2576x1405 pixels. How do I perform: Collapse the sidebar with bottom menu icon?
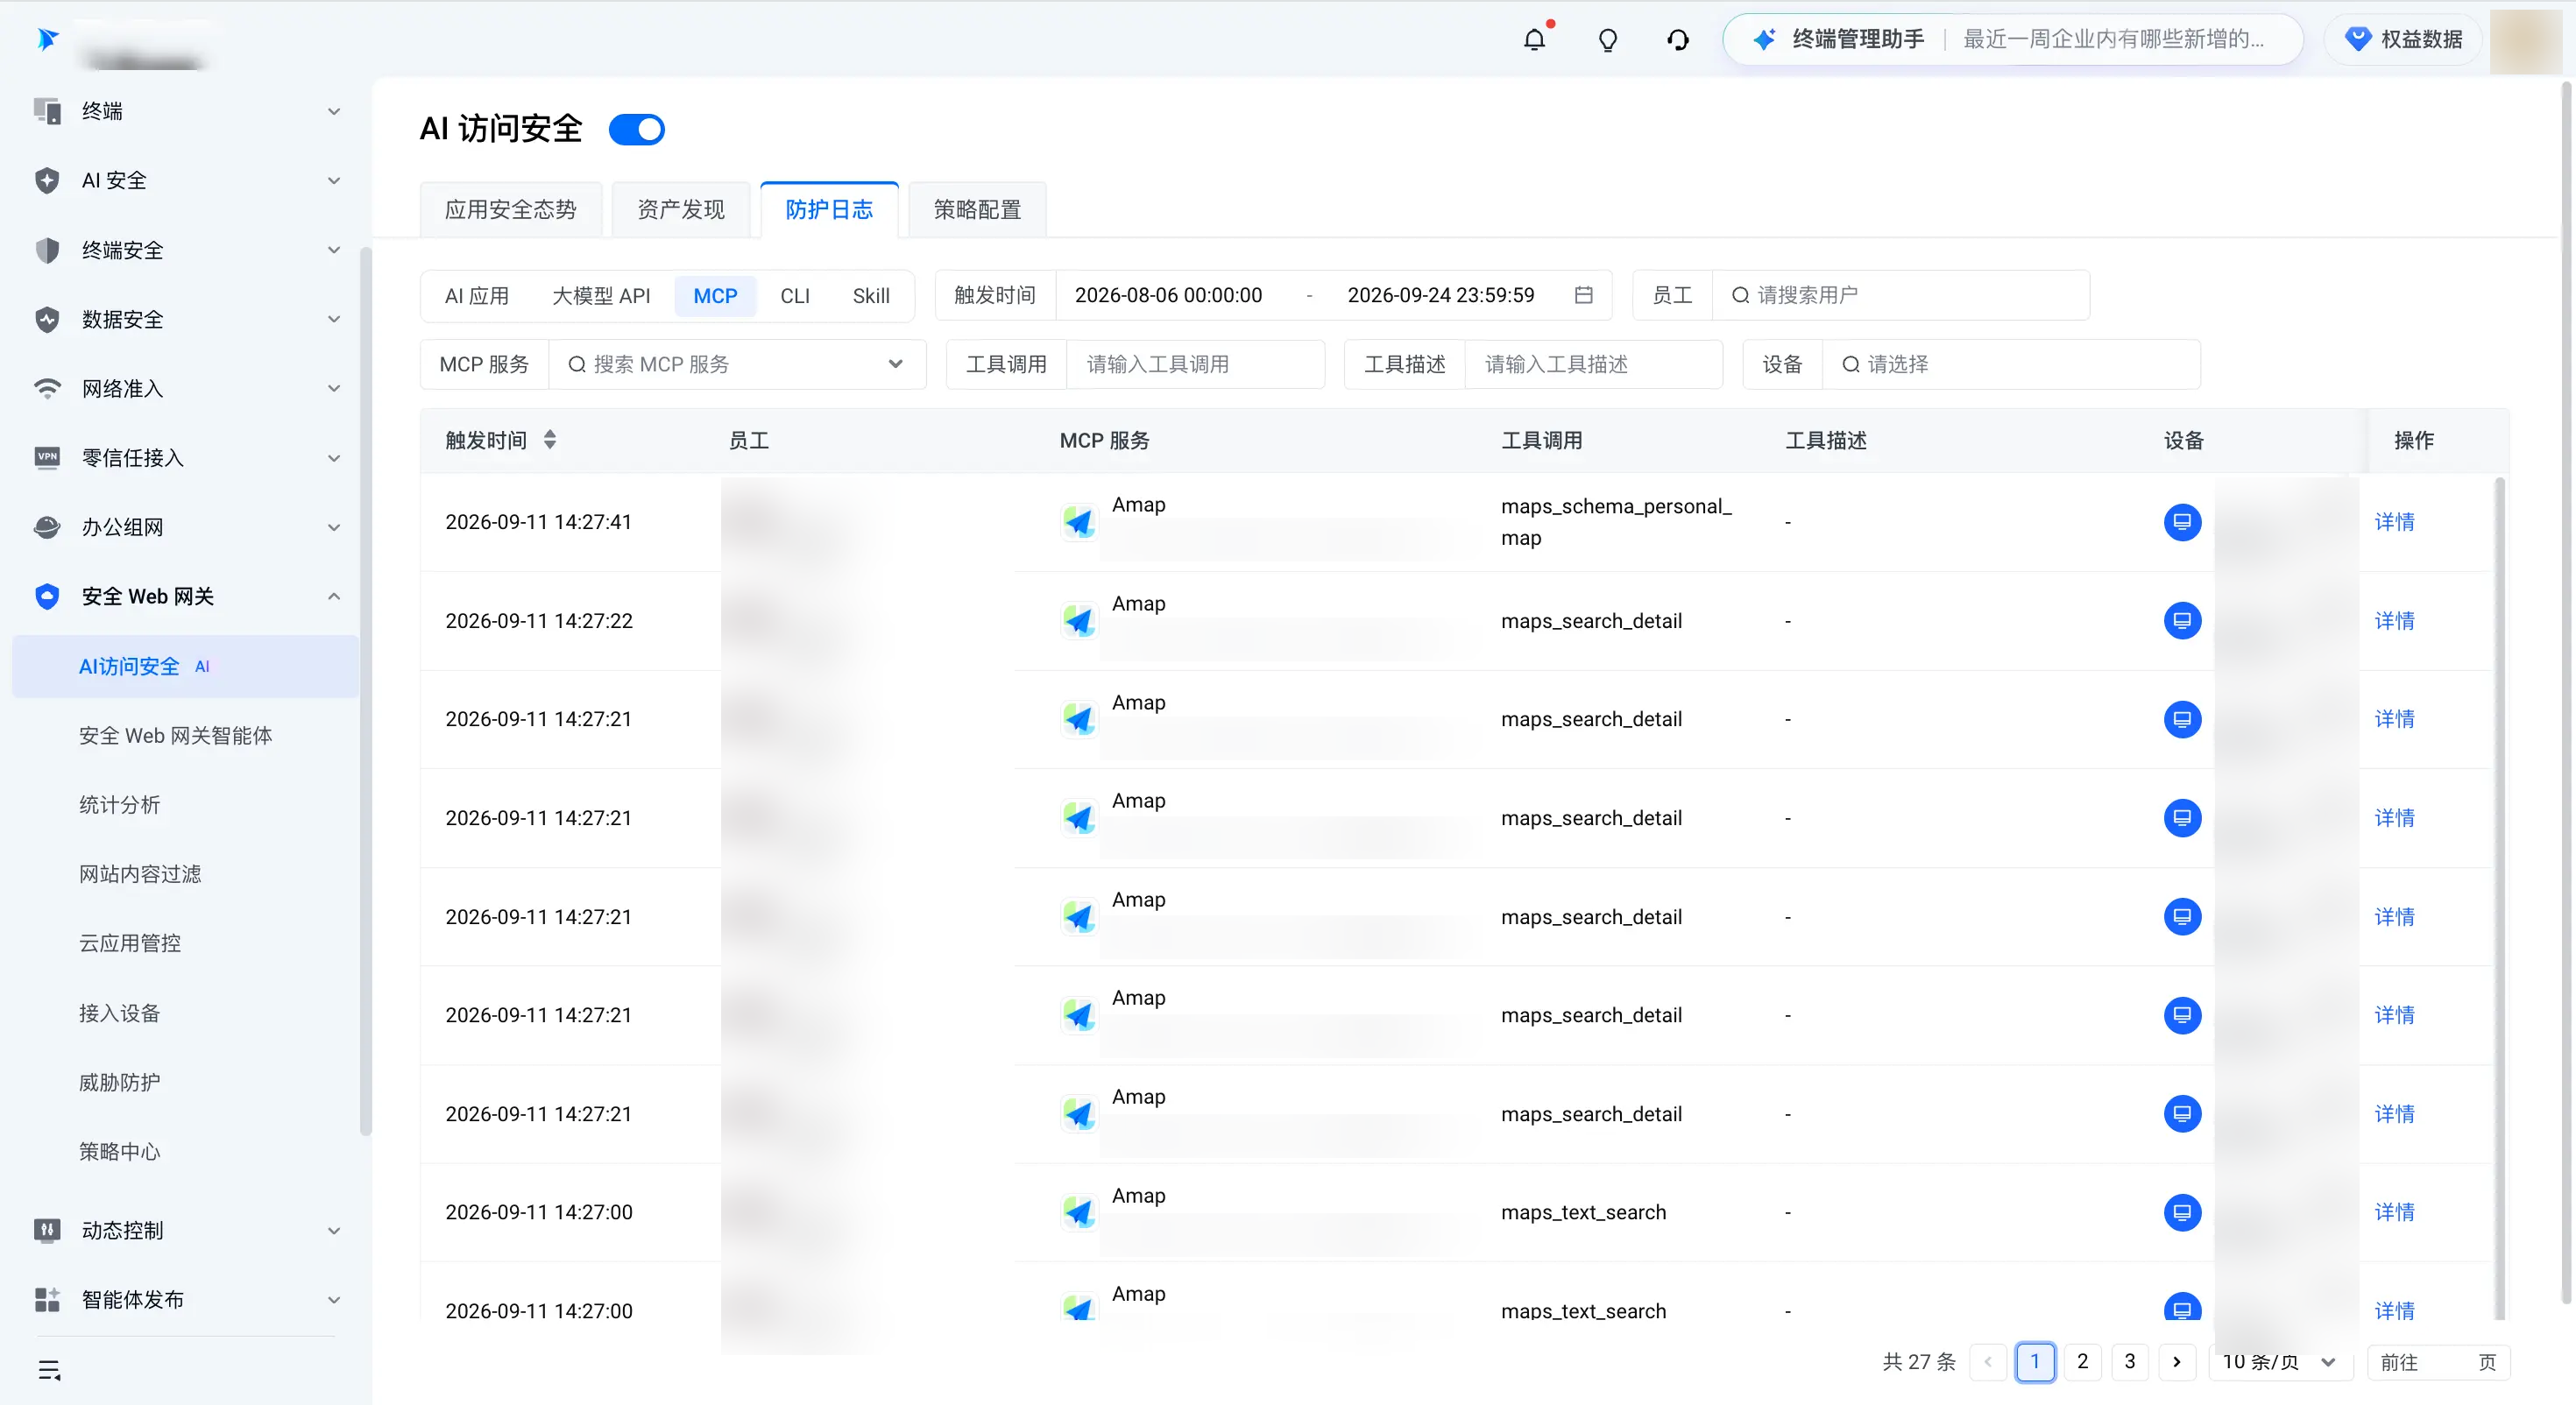click(49, 1370)
